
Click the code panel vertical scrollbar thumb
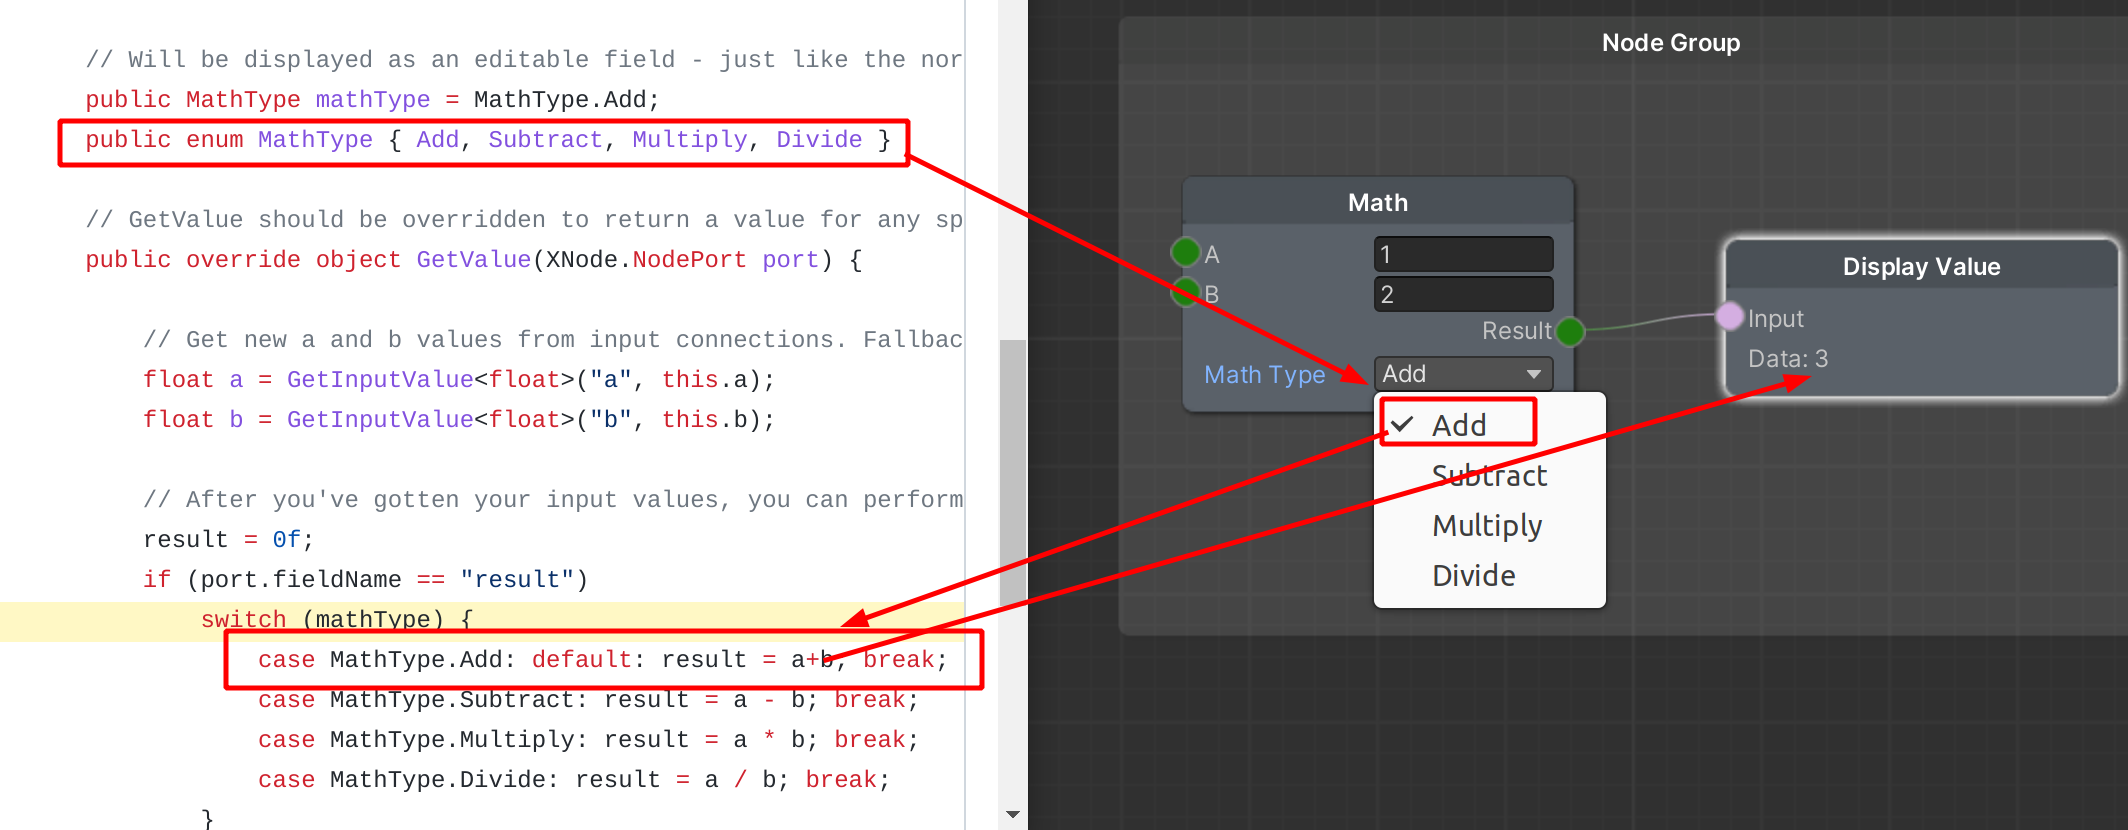[1013, 470]
